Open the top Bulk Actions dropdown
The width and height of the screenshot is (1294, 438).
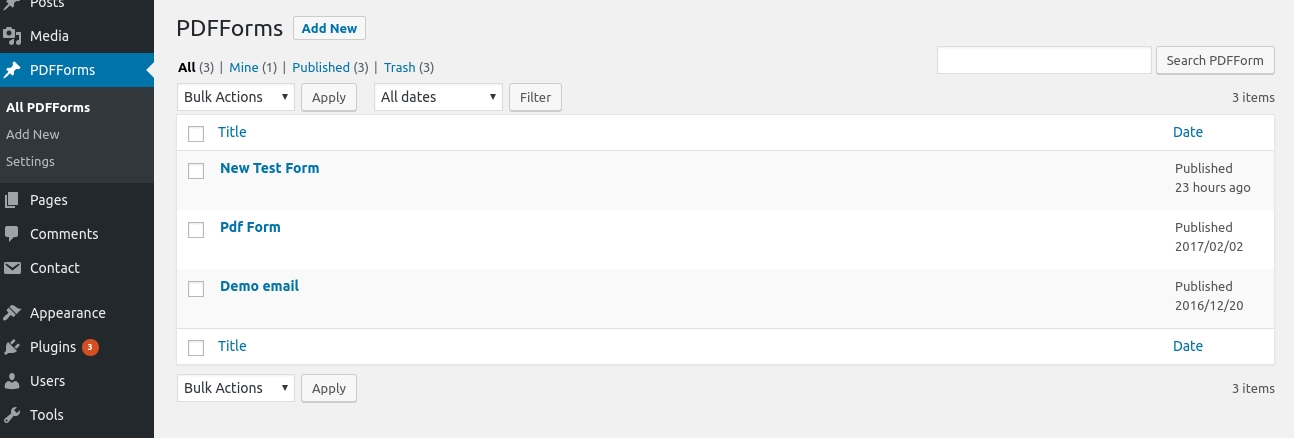[236, 97]
